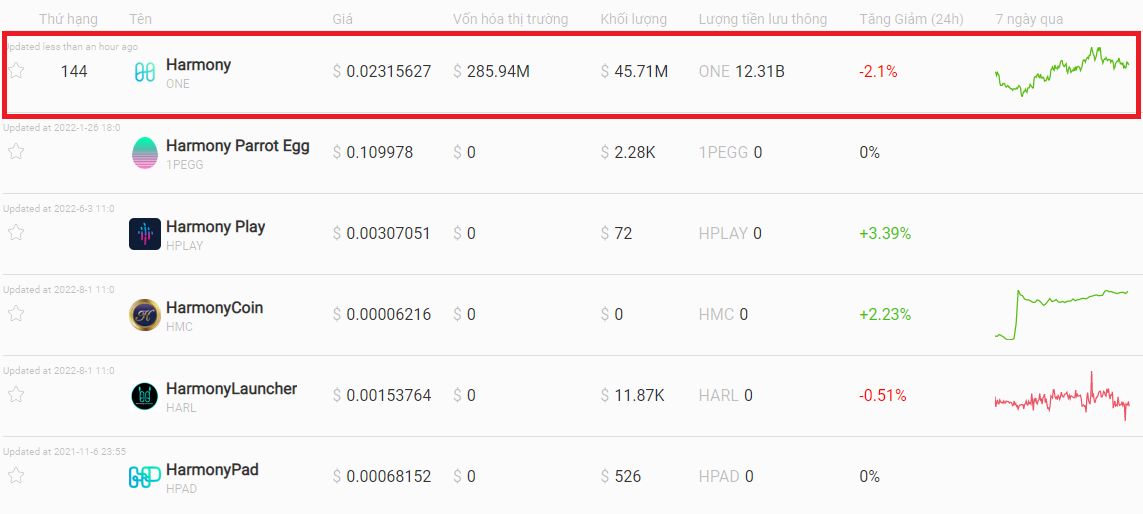Star the Harmony ONE coin as favorite
Screen dimensions: 1143x514
[16, 71]
